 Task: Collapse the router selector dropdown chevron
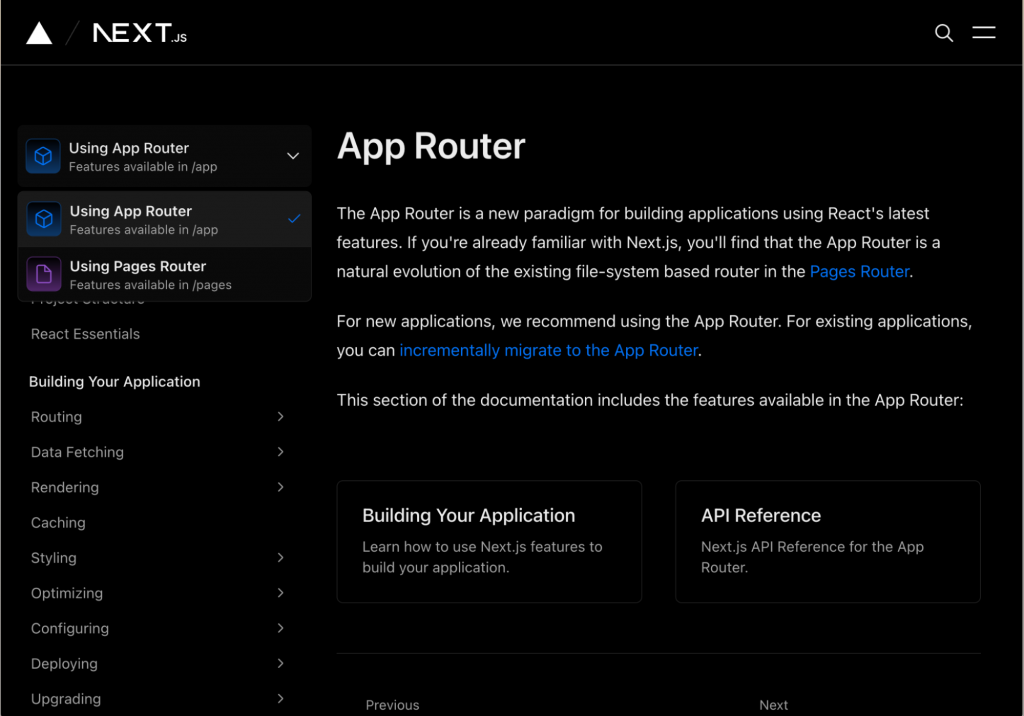point(293,156)
